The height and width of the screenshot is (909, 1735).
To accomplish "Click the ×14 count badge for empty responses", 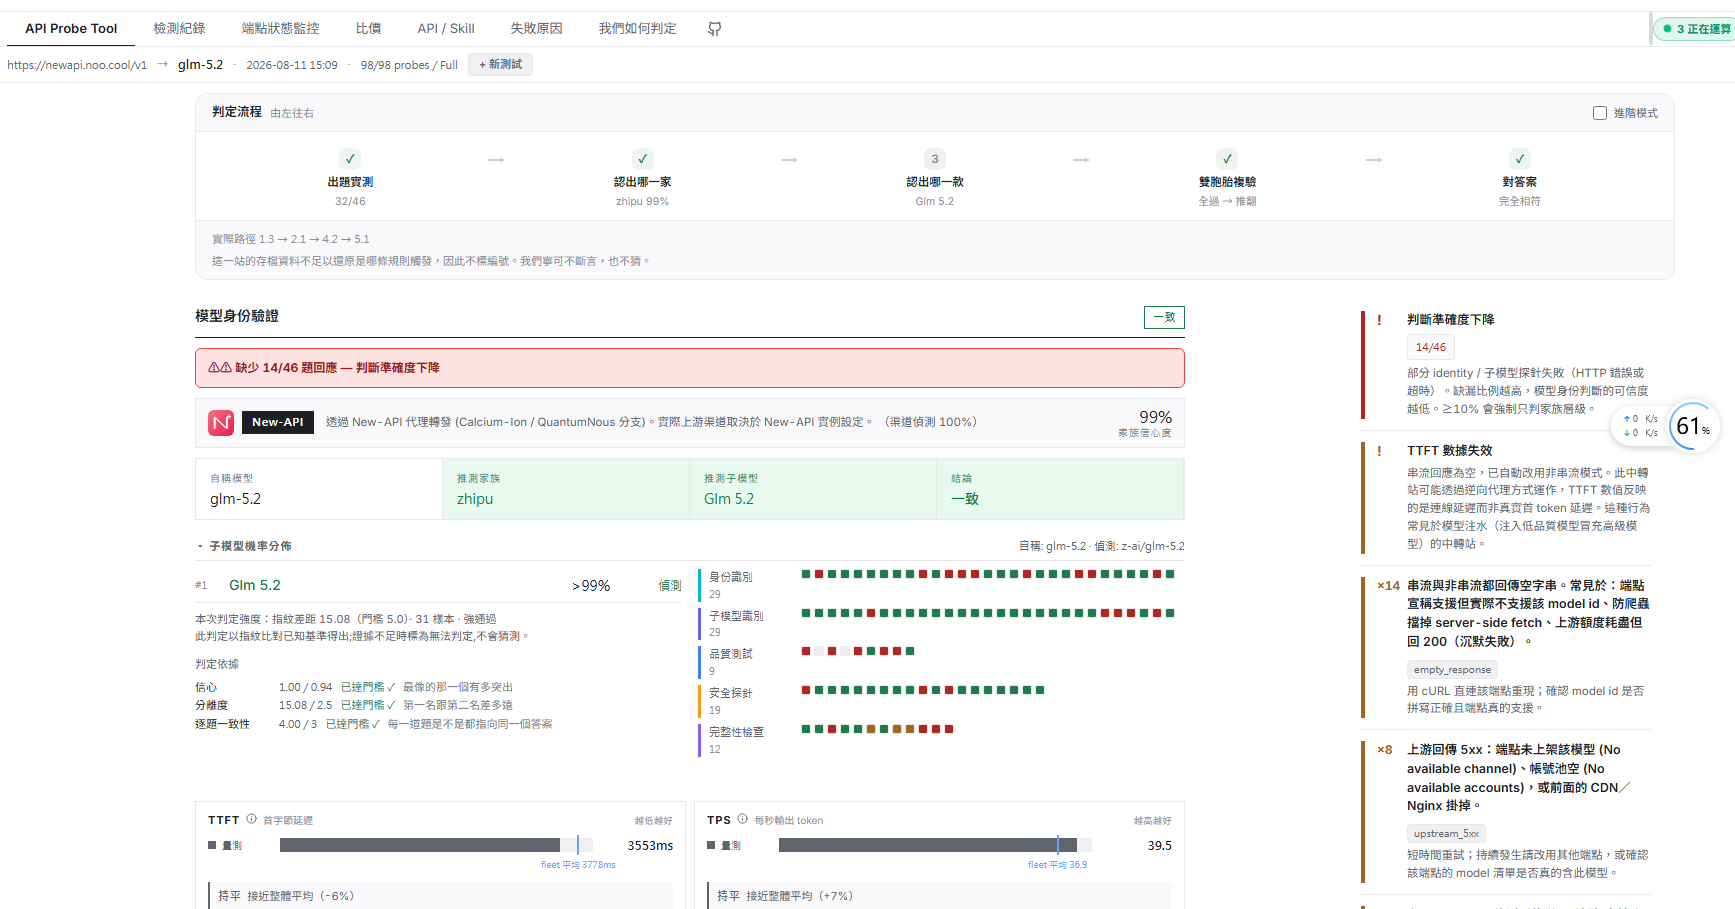I will click(x=1388, y=586).
